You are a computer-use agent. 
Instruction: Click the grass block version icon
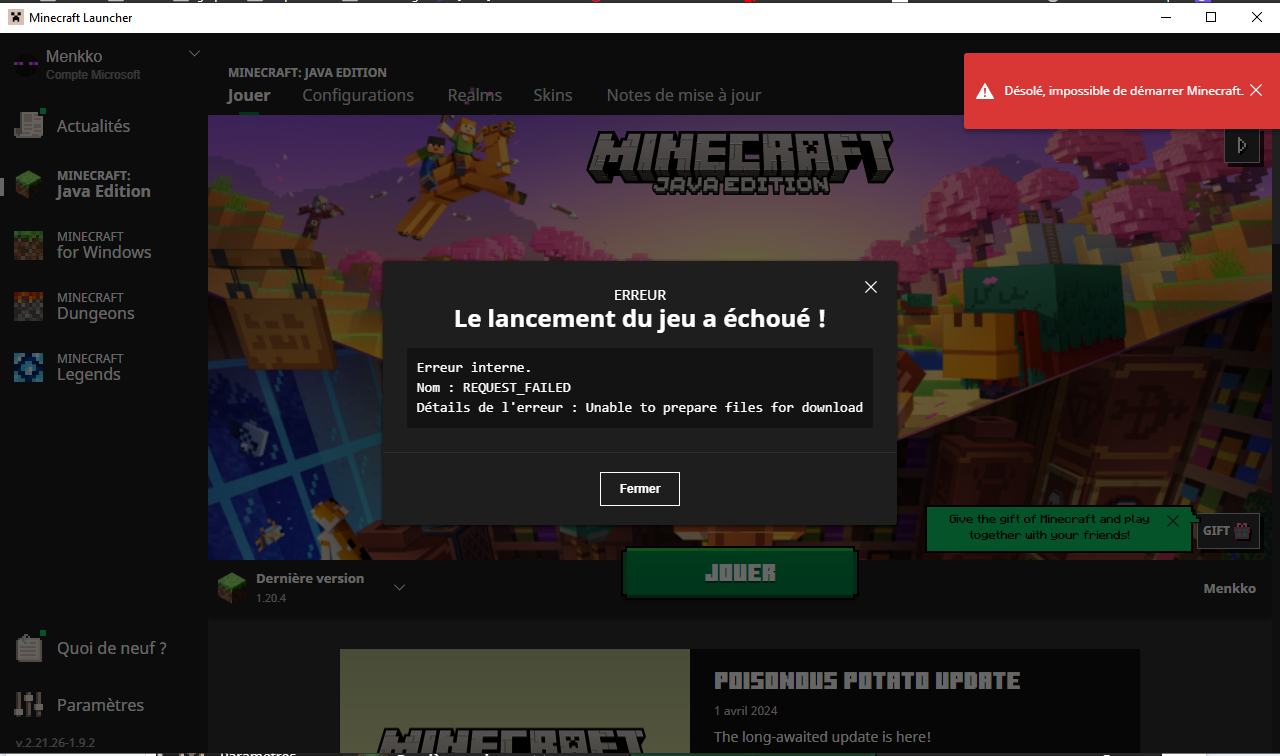[x=231, y=588]
